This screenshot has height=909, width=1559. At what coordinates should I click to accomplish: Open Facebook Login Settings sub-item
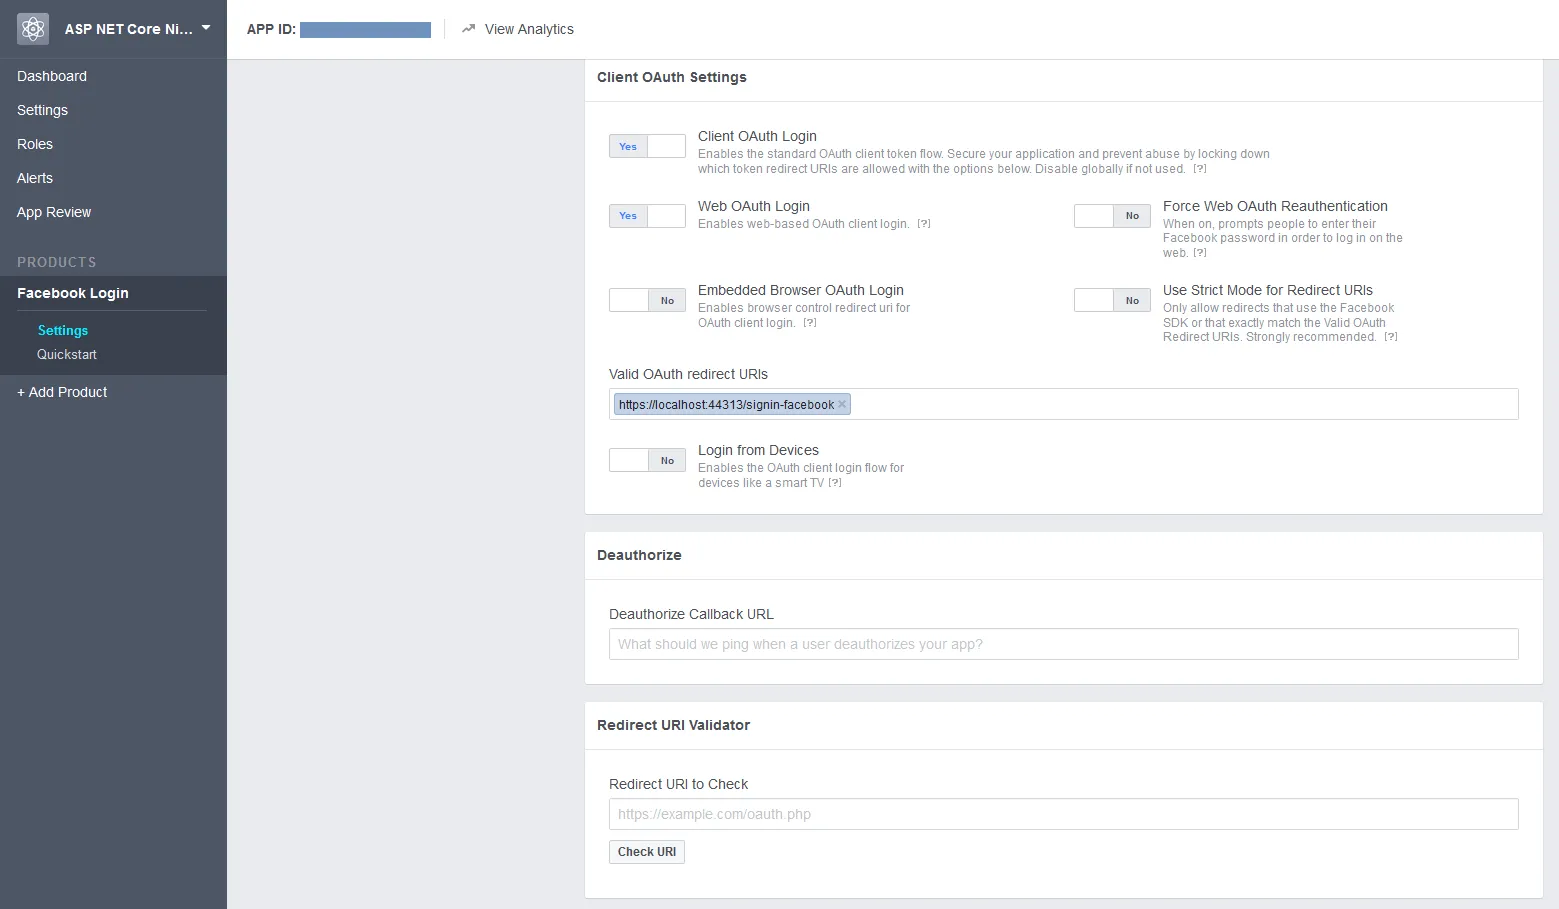[63, 330]
